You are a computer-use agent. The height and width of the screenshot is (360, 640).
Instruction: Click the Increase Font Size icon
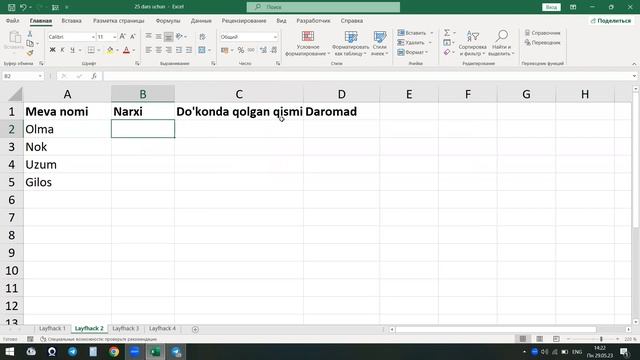(x=122, y=37)
